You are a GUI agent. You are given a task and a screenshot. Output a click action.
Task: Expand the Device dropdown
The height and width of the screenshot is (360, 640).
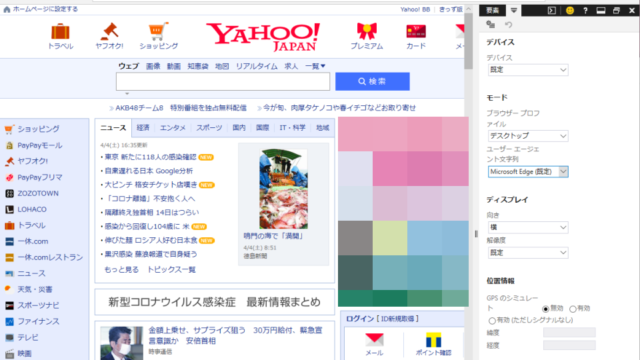coord(528,70)
